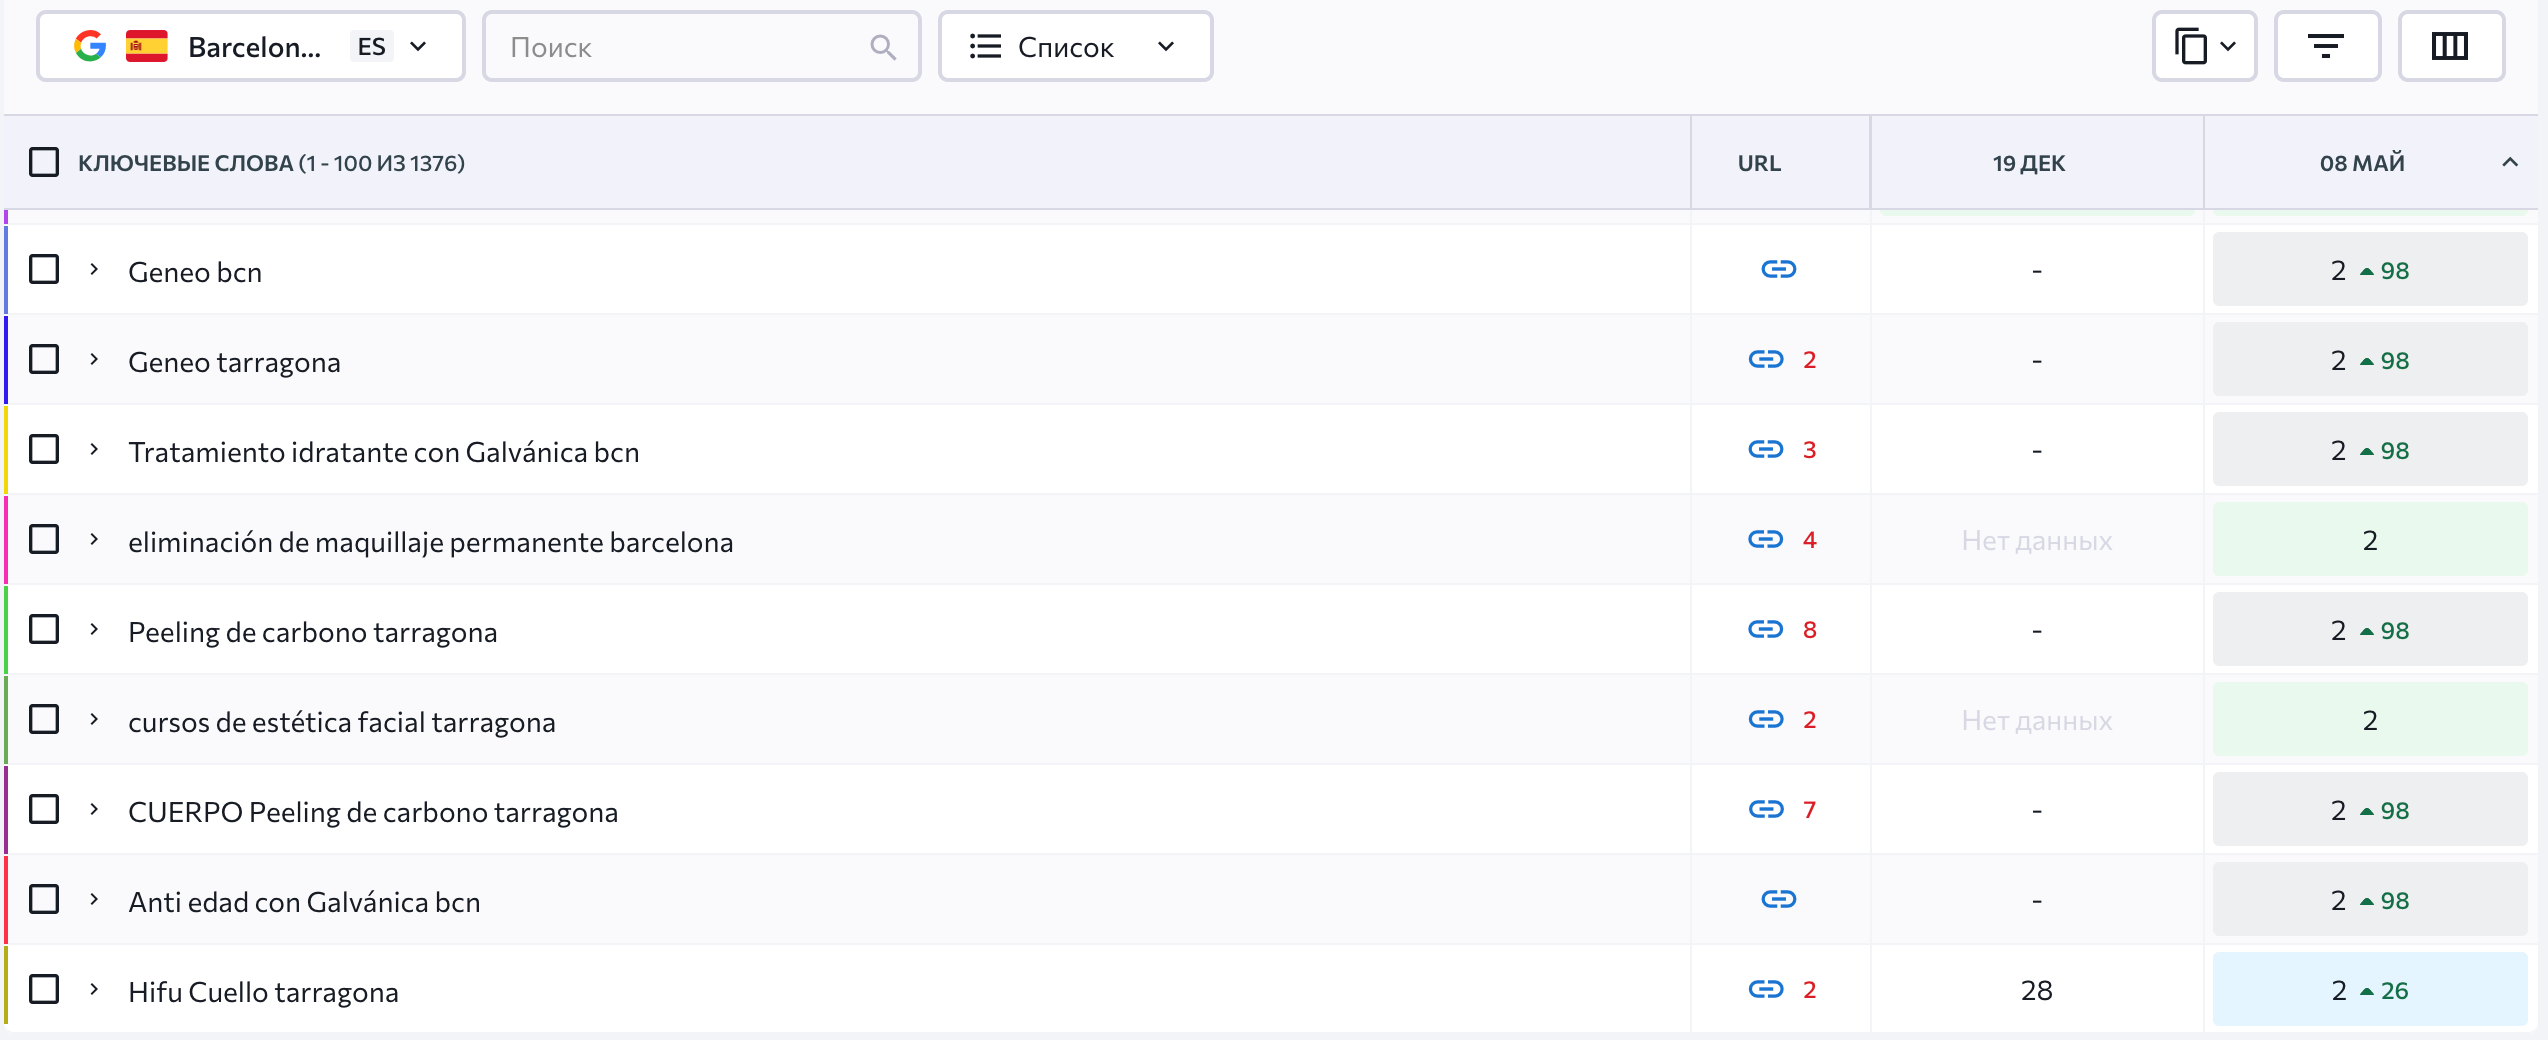Open the filter icon in the toolbar
The image size is (2548, 1040).
point(2325,47)
